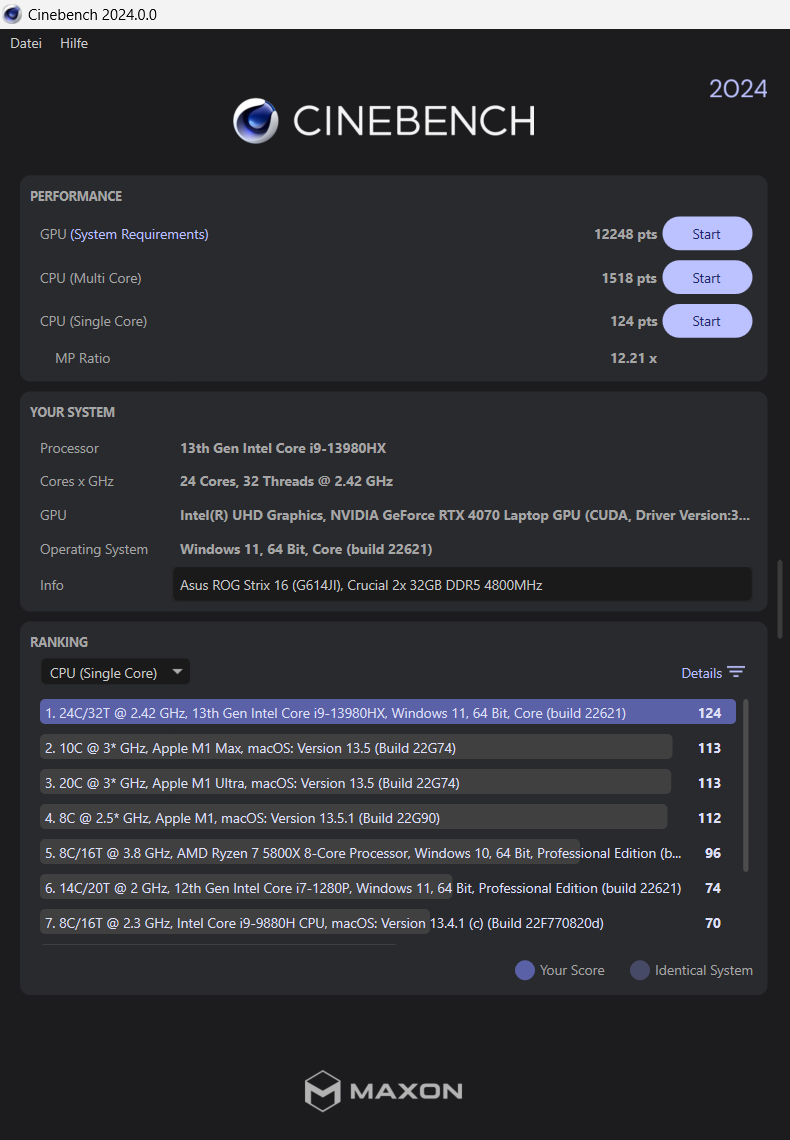The width and height of the screenshot is (790, 1140).
Task: Click the Info field with Asus ROG Strix text
Action: tap(462, 585)
